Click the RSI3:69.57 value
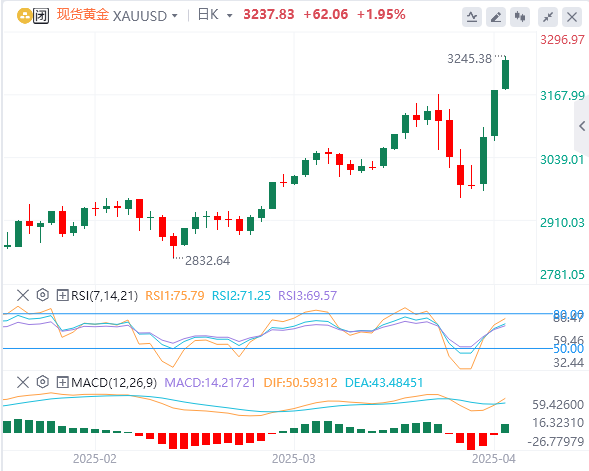 (307, 296)
